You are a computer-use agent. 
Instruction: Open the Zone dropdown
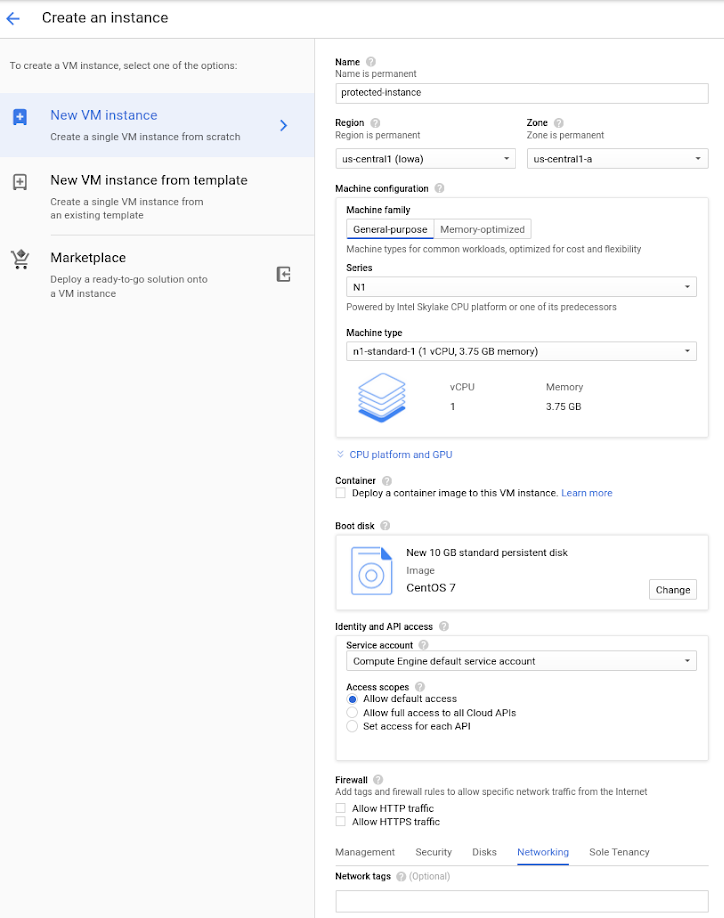(x=616, y=158)
